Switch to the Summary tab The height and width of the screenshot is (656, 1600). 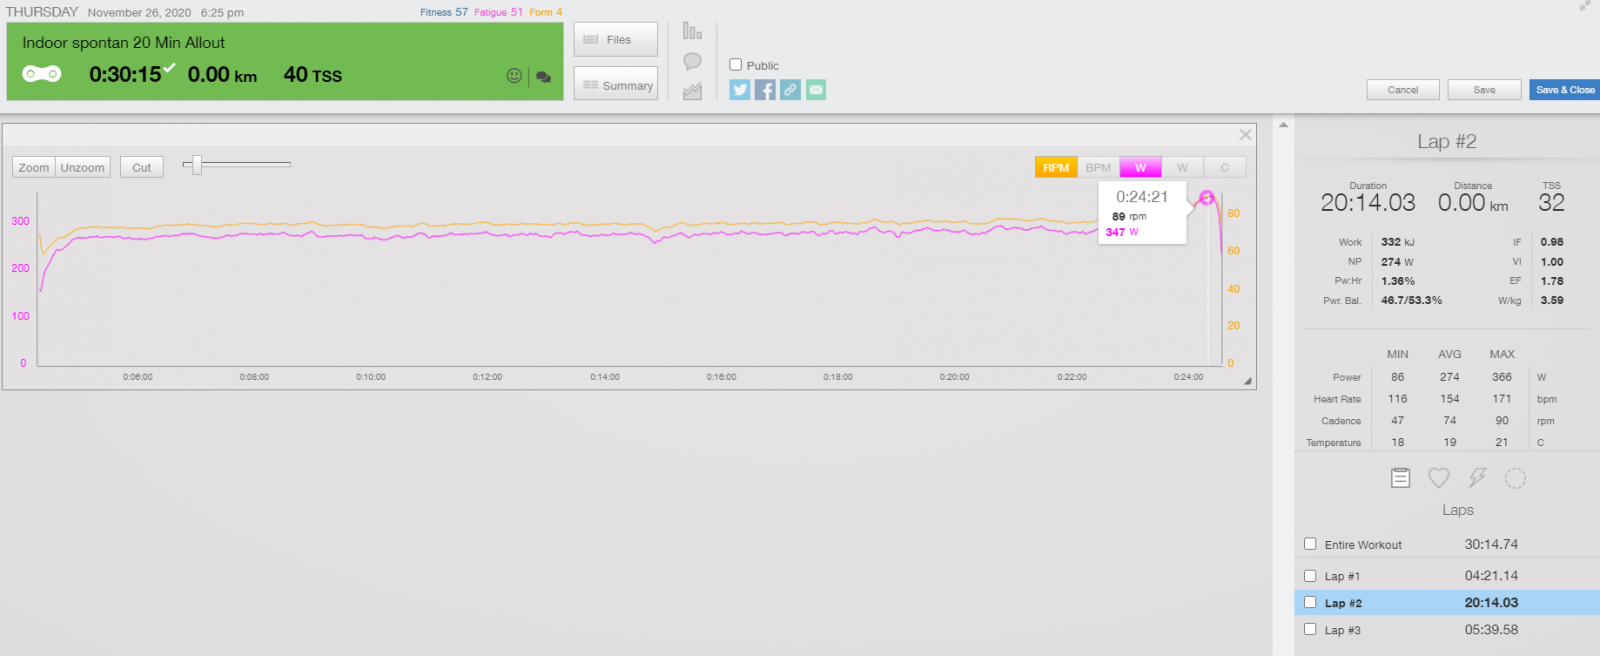coord(616,86)
